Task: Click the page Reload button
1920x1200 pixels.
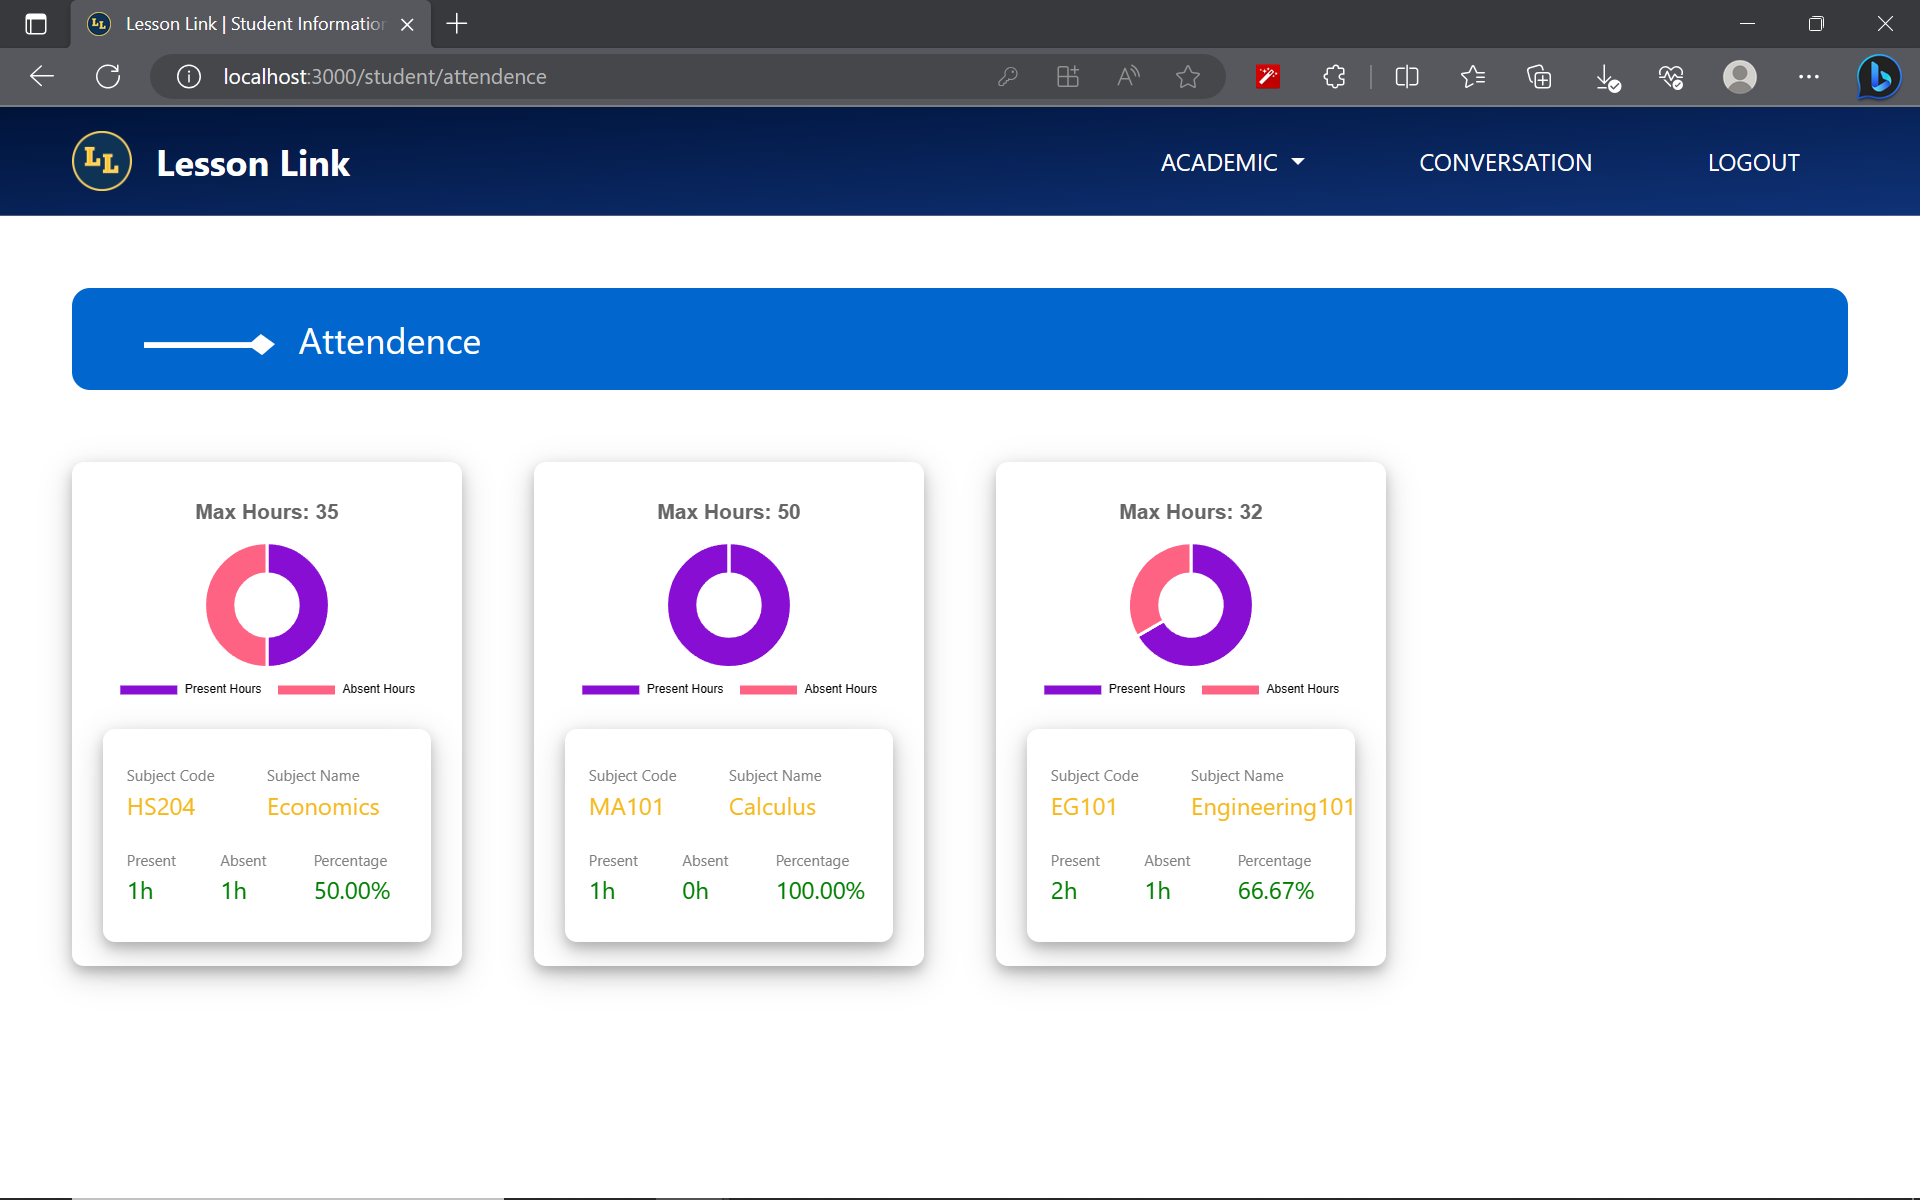Action: pyautogui.click(x=108, y=77)
